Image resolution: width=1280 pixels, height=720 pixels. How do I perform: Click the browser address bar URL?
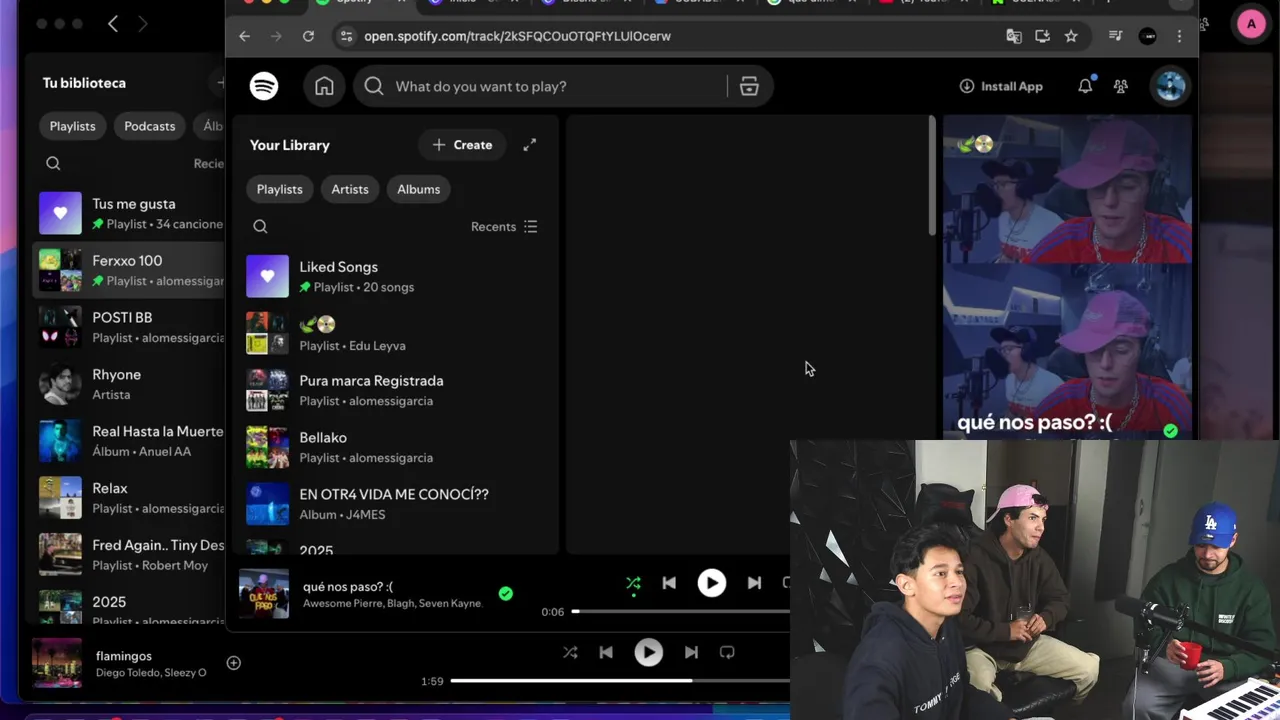[x=517, y=36]
